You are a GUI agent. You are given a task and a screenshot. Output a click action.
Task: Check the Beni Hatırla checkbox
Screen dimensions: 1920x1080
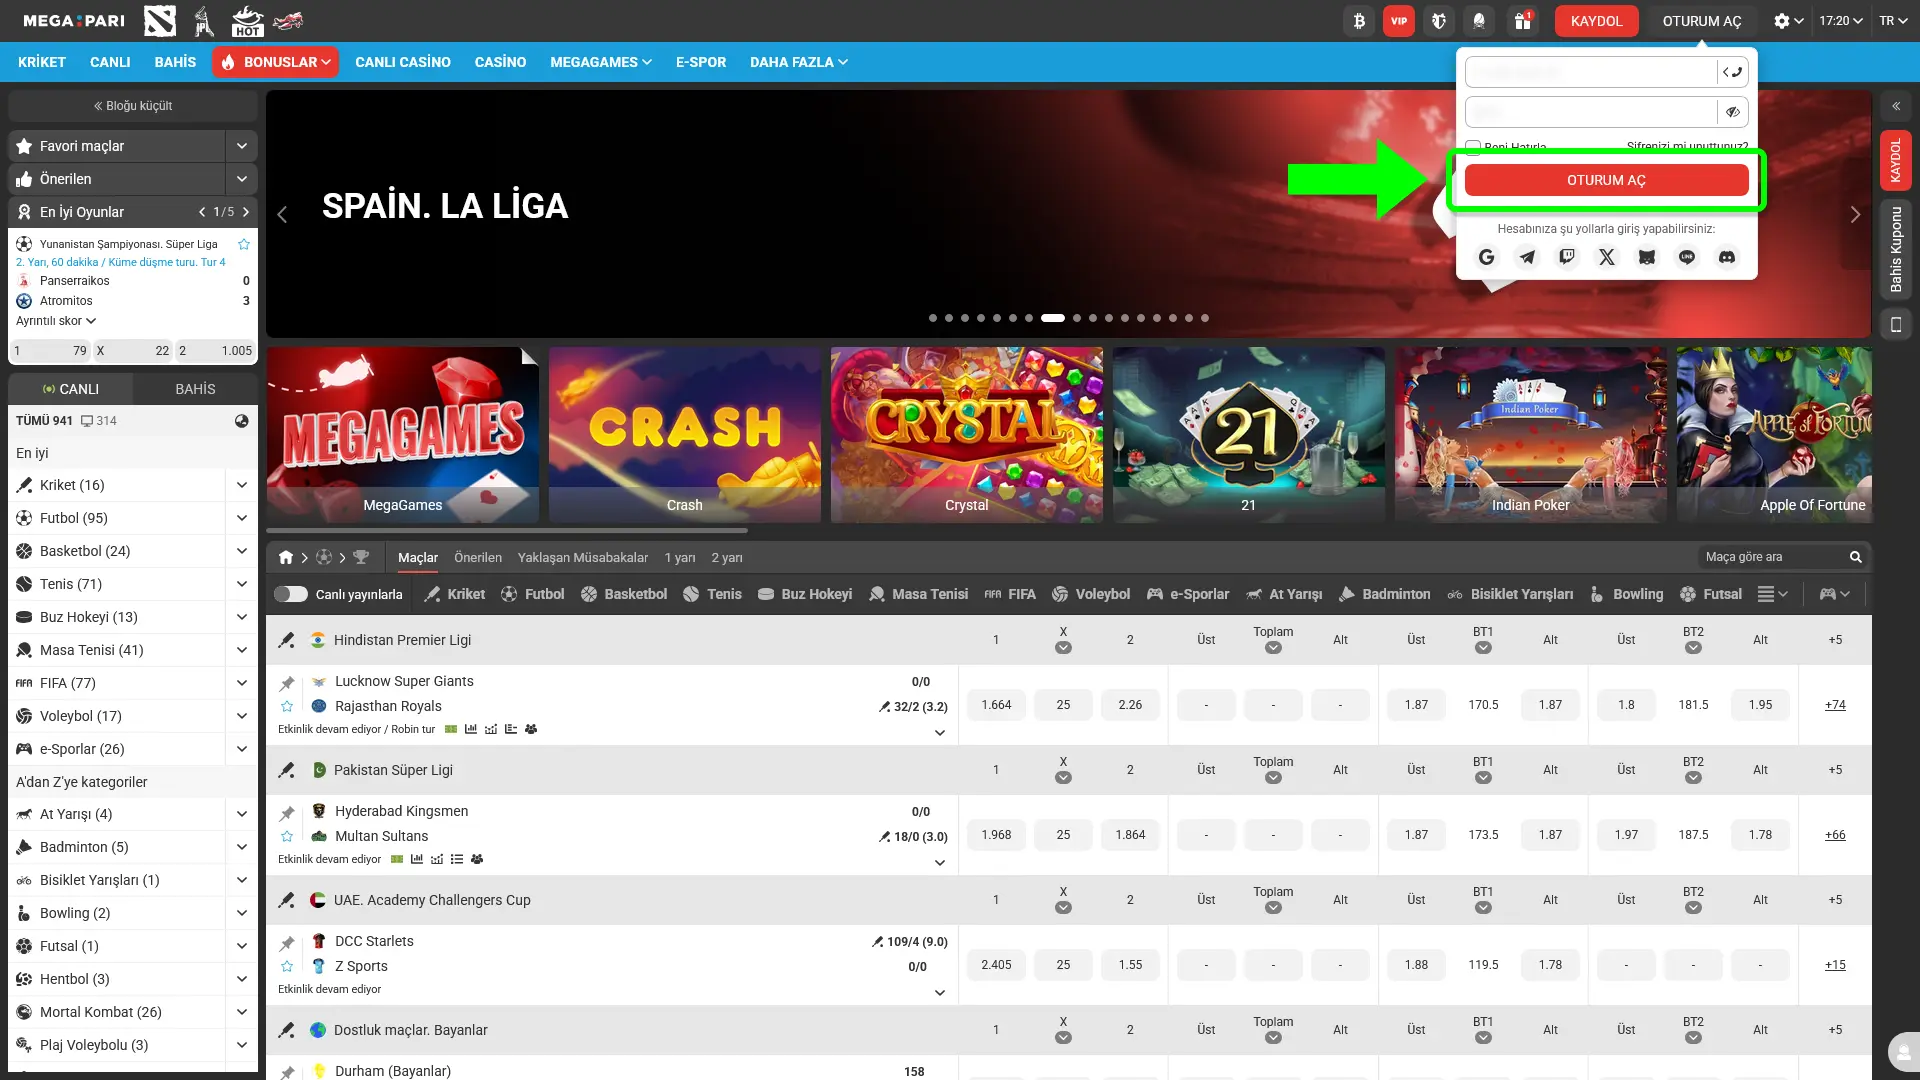tap(1473, 147)
